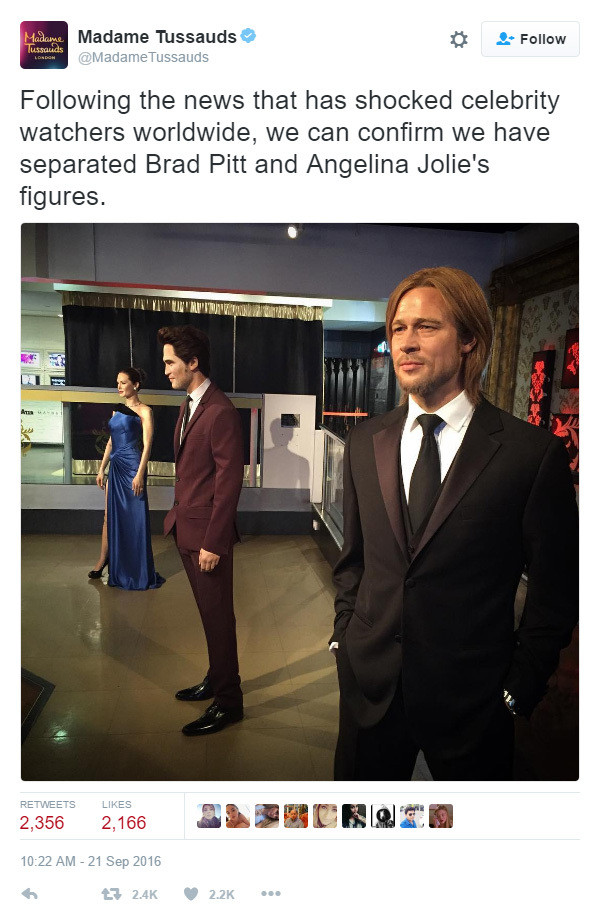Open first liker avatar in the row

(x=209, y=816)
